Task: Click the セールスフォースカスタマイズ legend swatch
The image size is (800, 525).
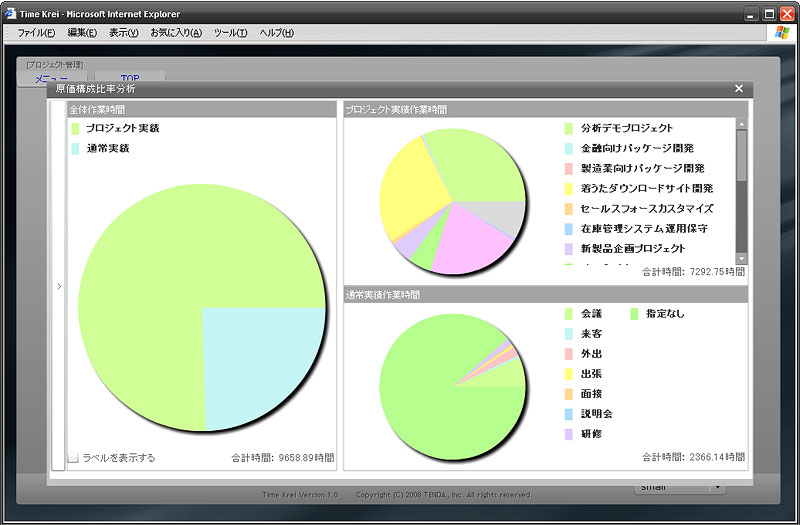Action: tap(569, 209)
